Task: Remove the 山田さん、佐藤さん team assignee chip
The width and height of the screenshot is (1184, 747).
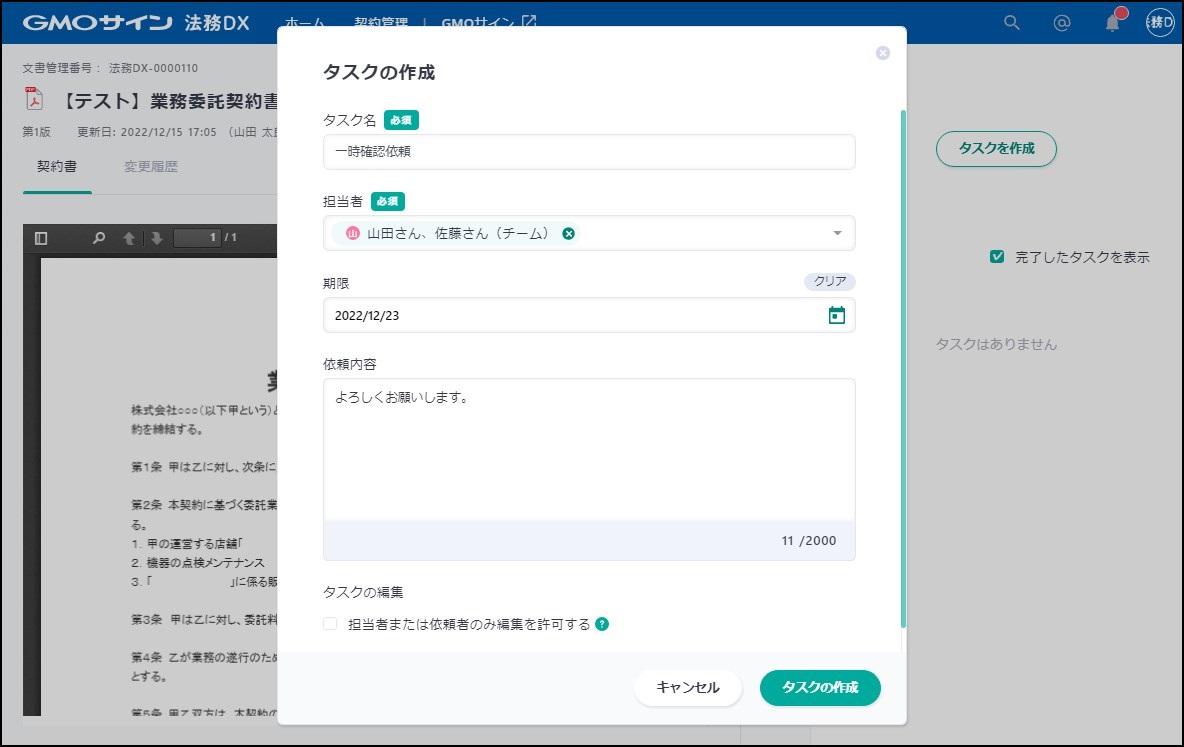Action: 568,233
